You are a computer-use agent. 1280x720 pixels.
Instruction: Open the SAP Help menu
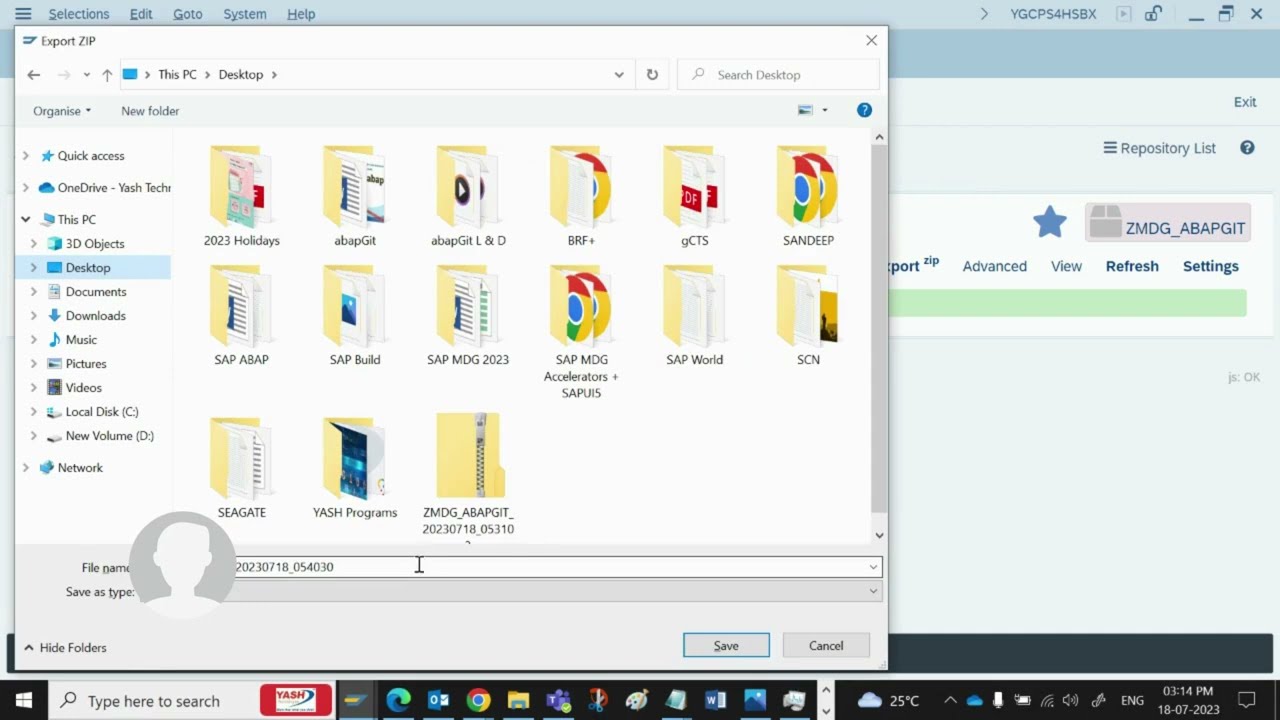(x=301, y=14)
